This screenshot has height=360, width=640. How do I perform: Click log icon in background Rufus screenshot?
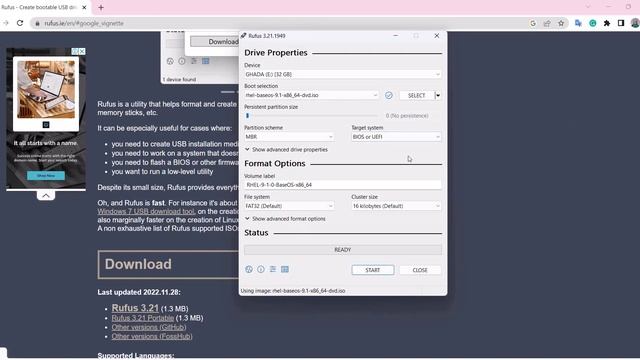click(205, 61)
